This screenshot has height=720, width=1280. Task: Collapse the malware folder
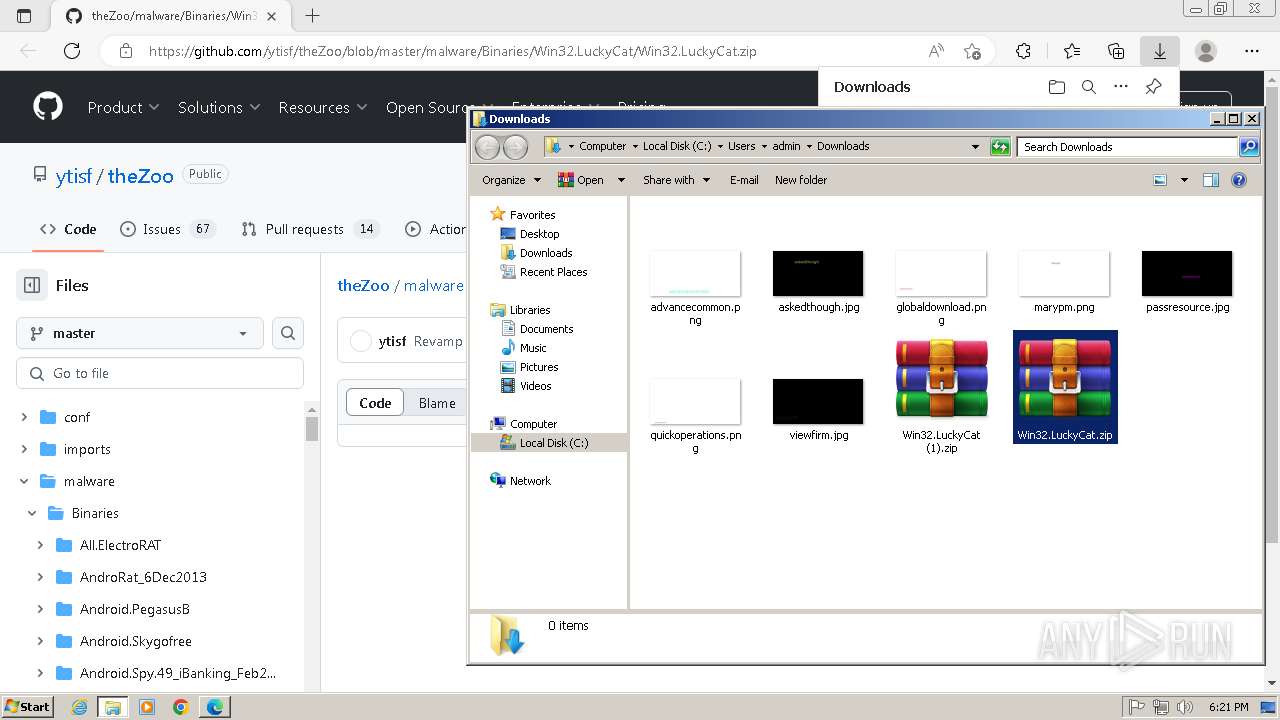click(x=25, y=481)
